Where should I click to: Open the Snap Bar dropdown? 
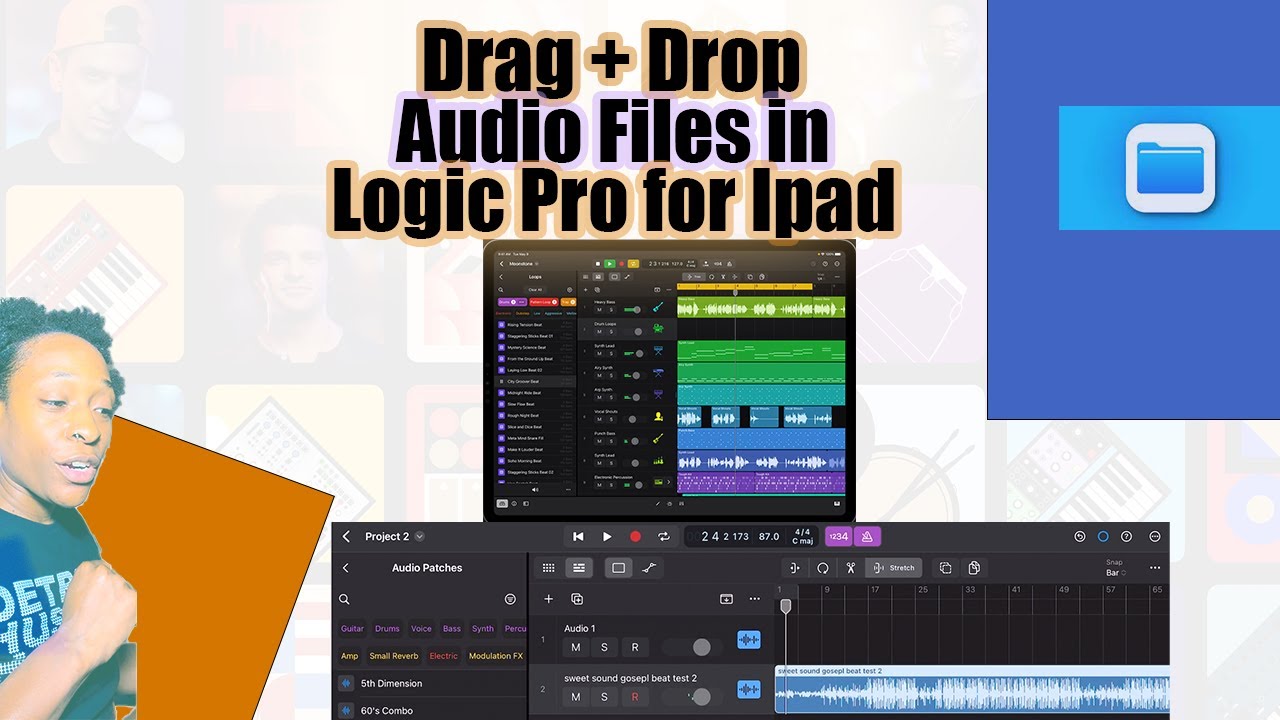click(1115, 568)
